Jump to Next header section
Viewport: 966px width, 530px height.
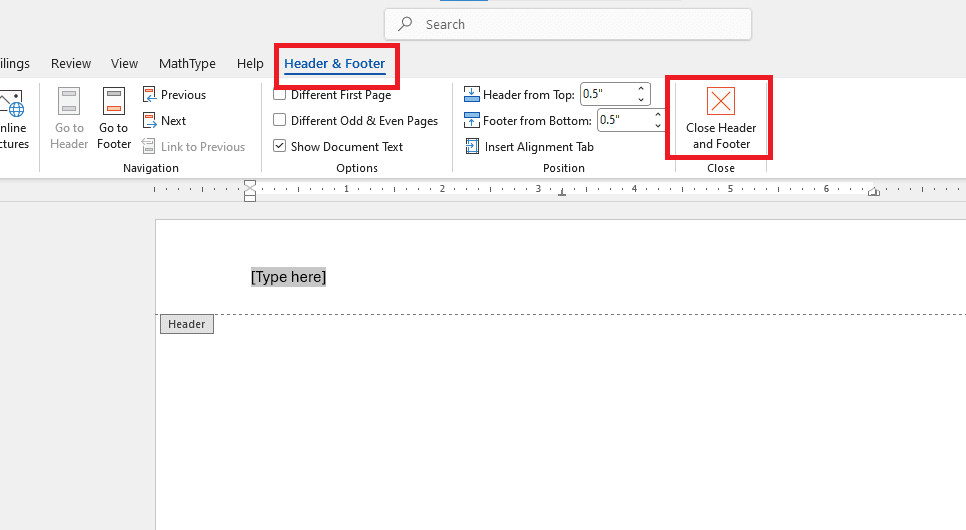pyautogui.click(x=164, y=121)
